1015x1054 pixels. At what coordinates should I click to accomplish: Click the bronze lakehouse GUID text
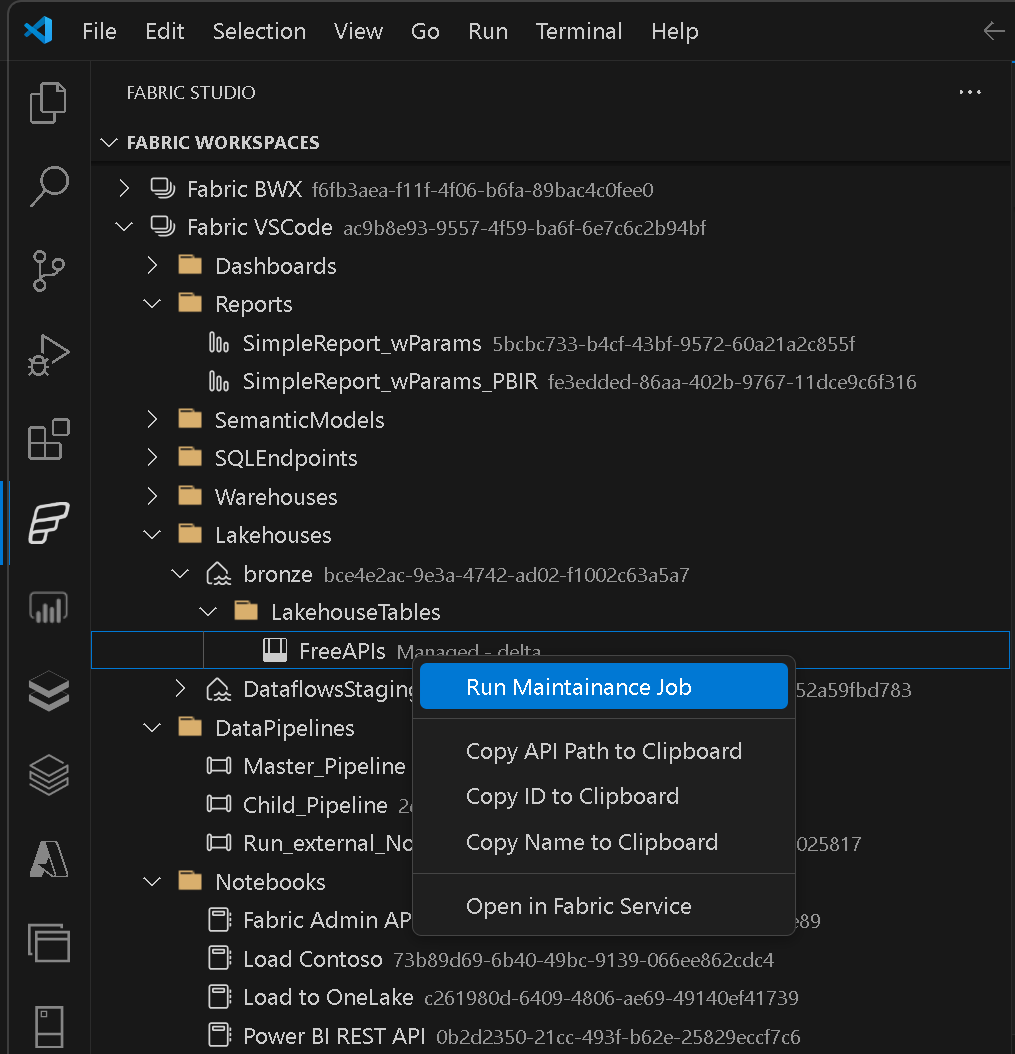coord(506,575)
